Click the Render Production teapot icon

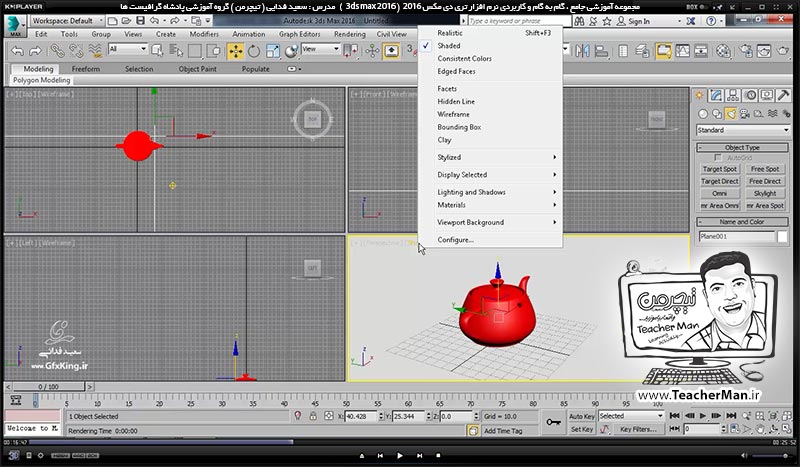(x=783, y=51)
